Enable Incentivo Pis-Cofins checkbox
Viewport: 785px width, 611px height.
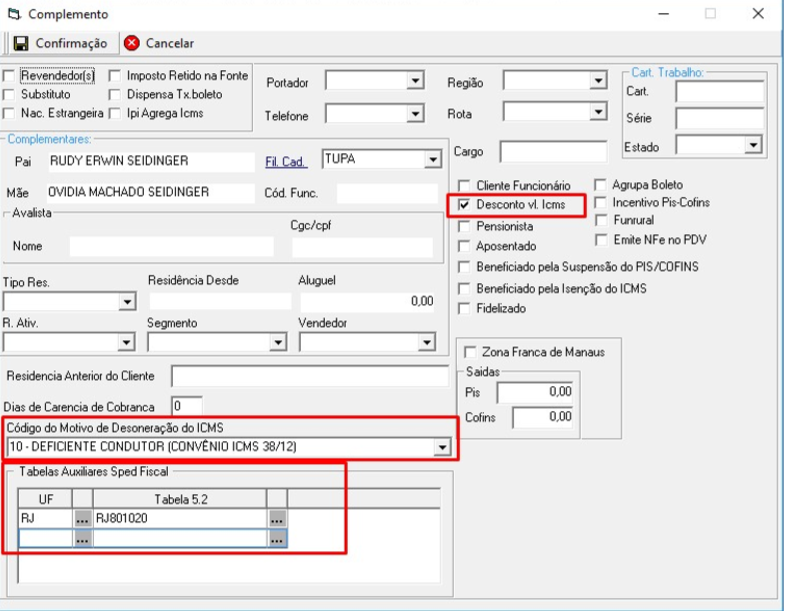(x=600, y=203)
